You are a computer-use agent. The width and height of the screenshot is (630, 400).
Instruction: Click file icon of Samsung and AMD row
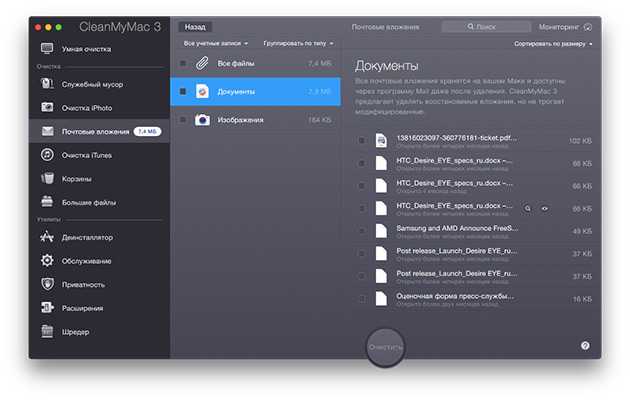[381, 231]
